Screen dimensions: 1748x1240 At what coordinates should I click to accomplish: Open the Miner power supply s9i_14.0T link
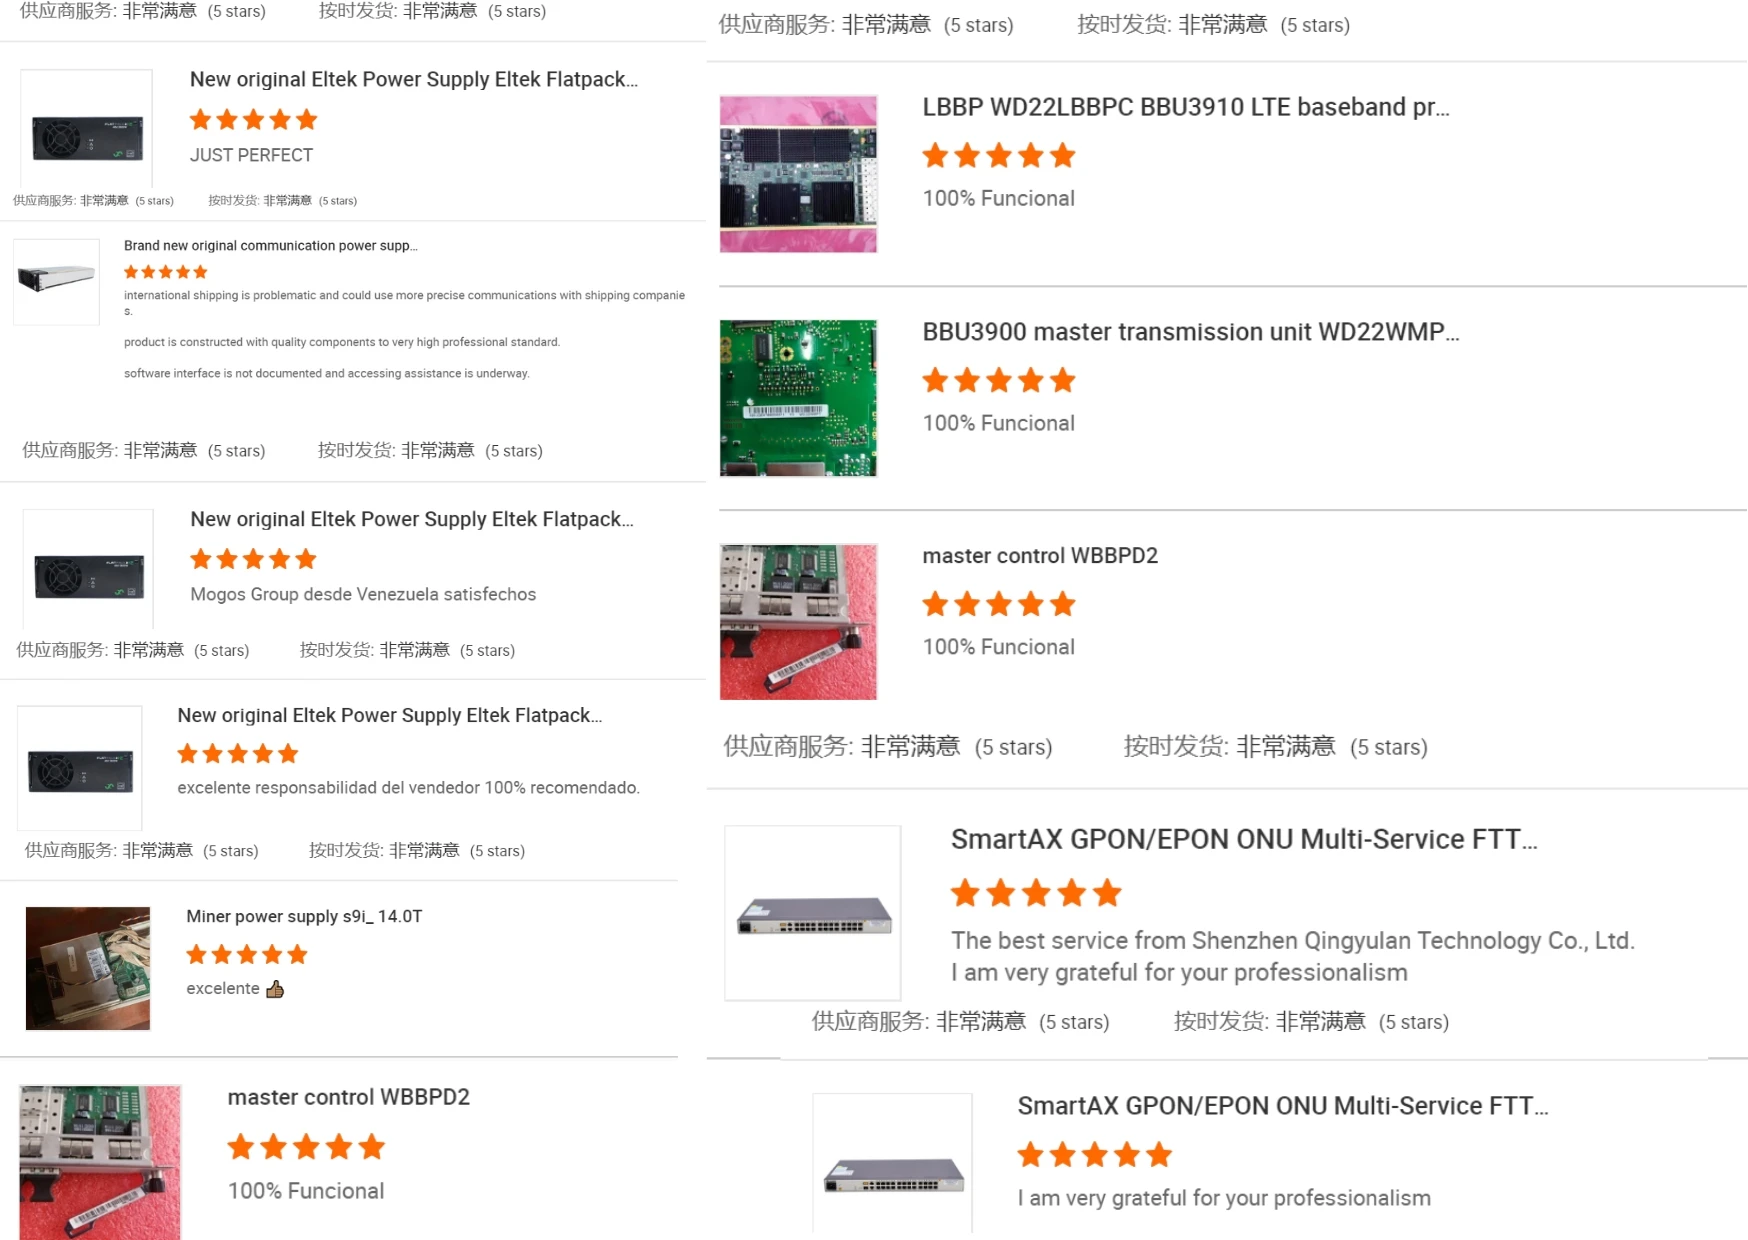coord(304,916)
